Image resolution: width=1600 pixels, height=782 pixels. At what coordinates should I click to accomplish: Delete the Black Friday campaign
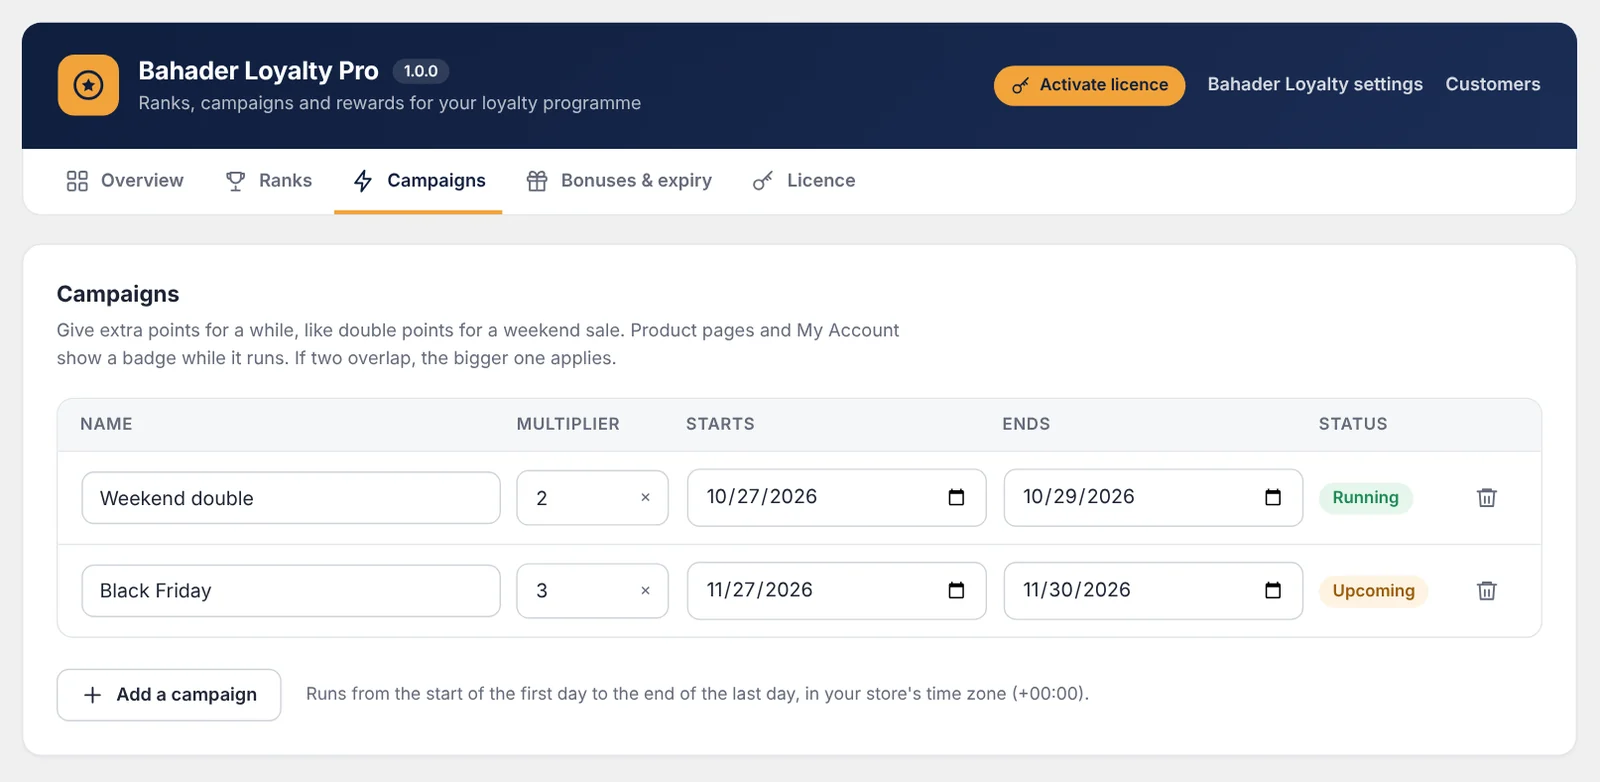pos(1487,591)
